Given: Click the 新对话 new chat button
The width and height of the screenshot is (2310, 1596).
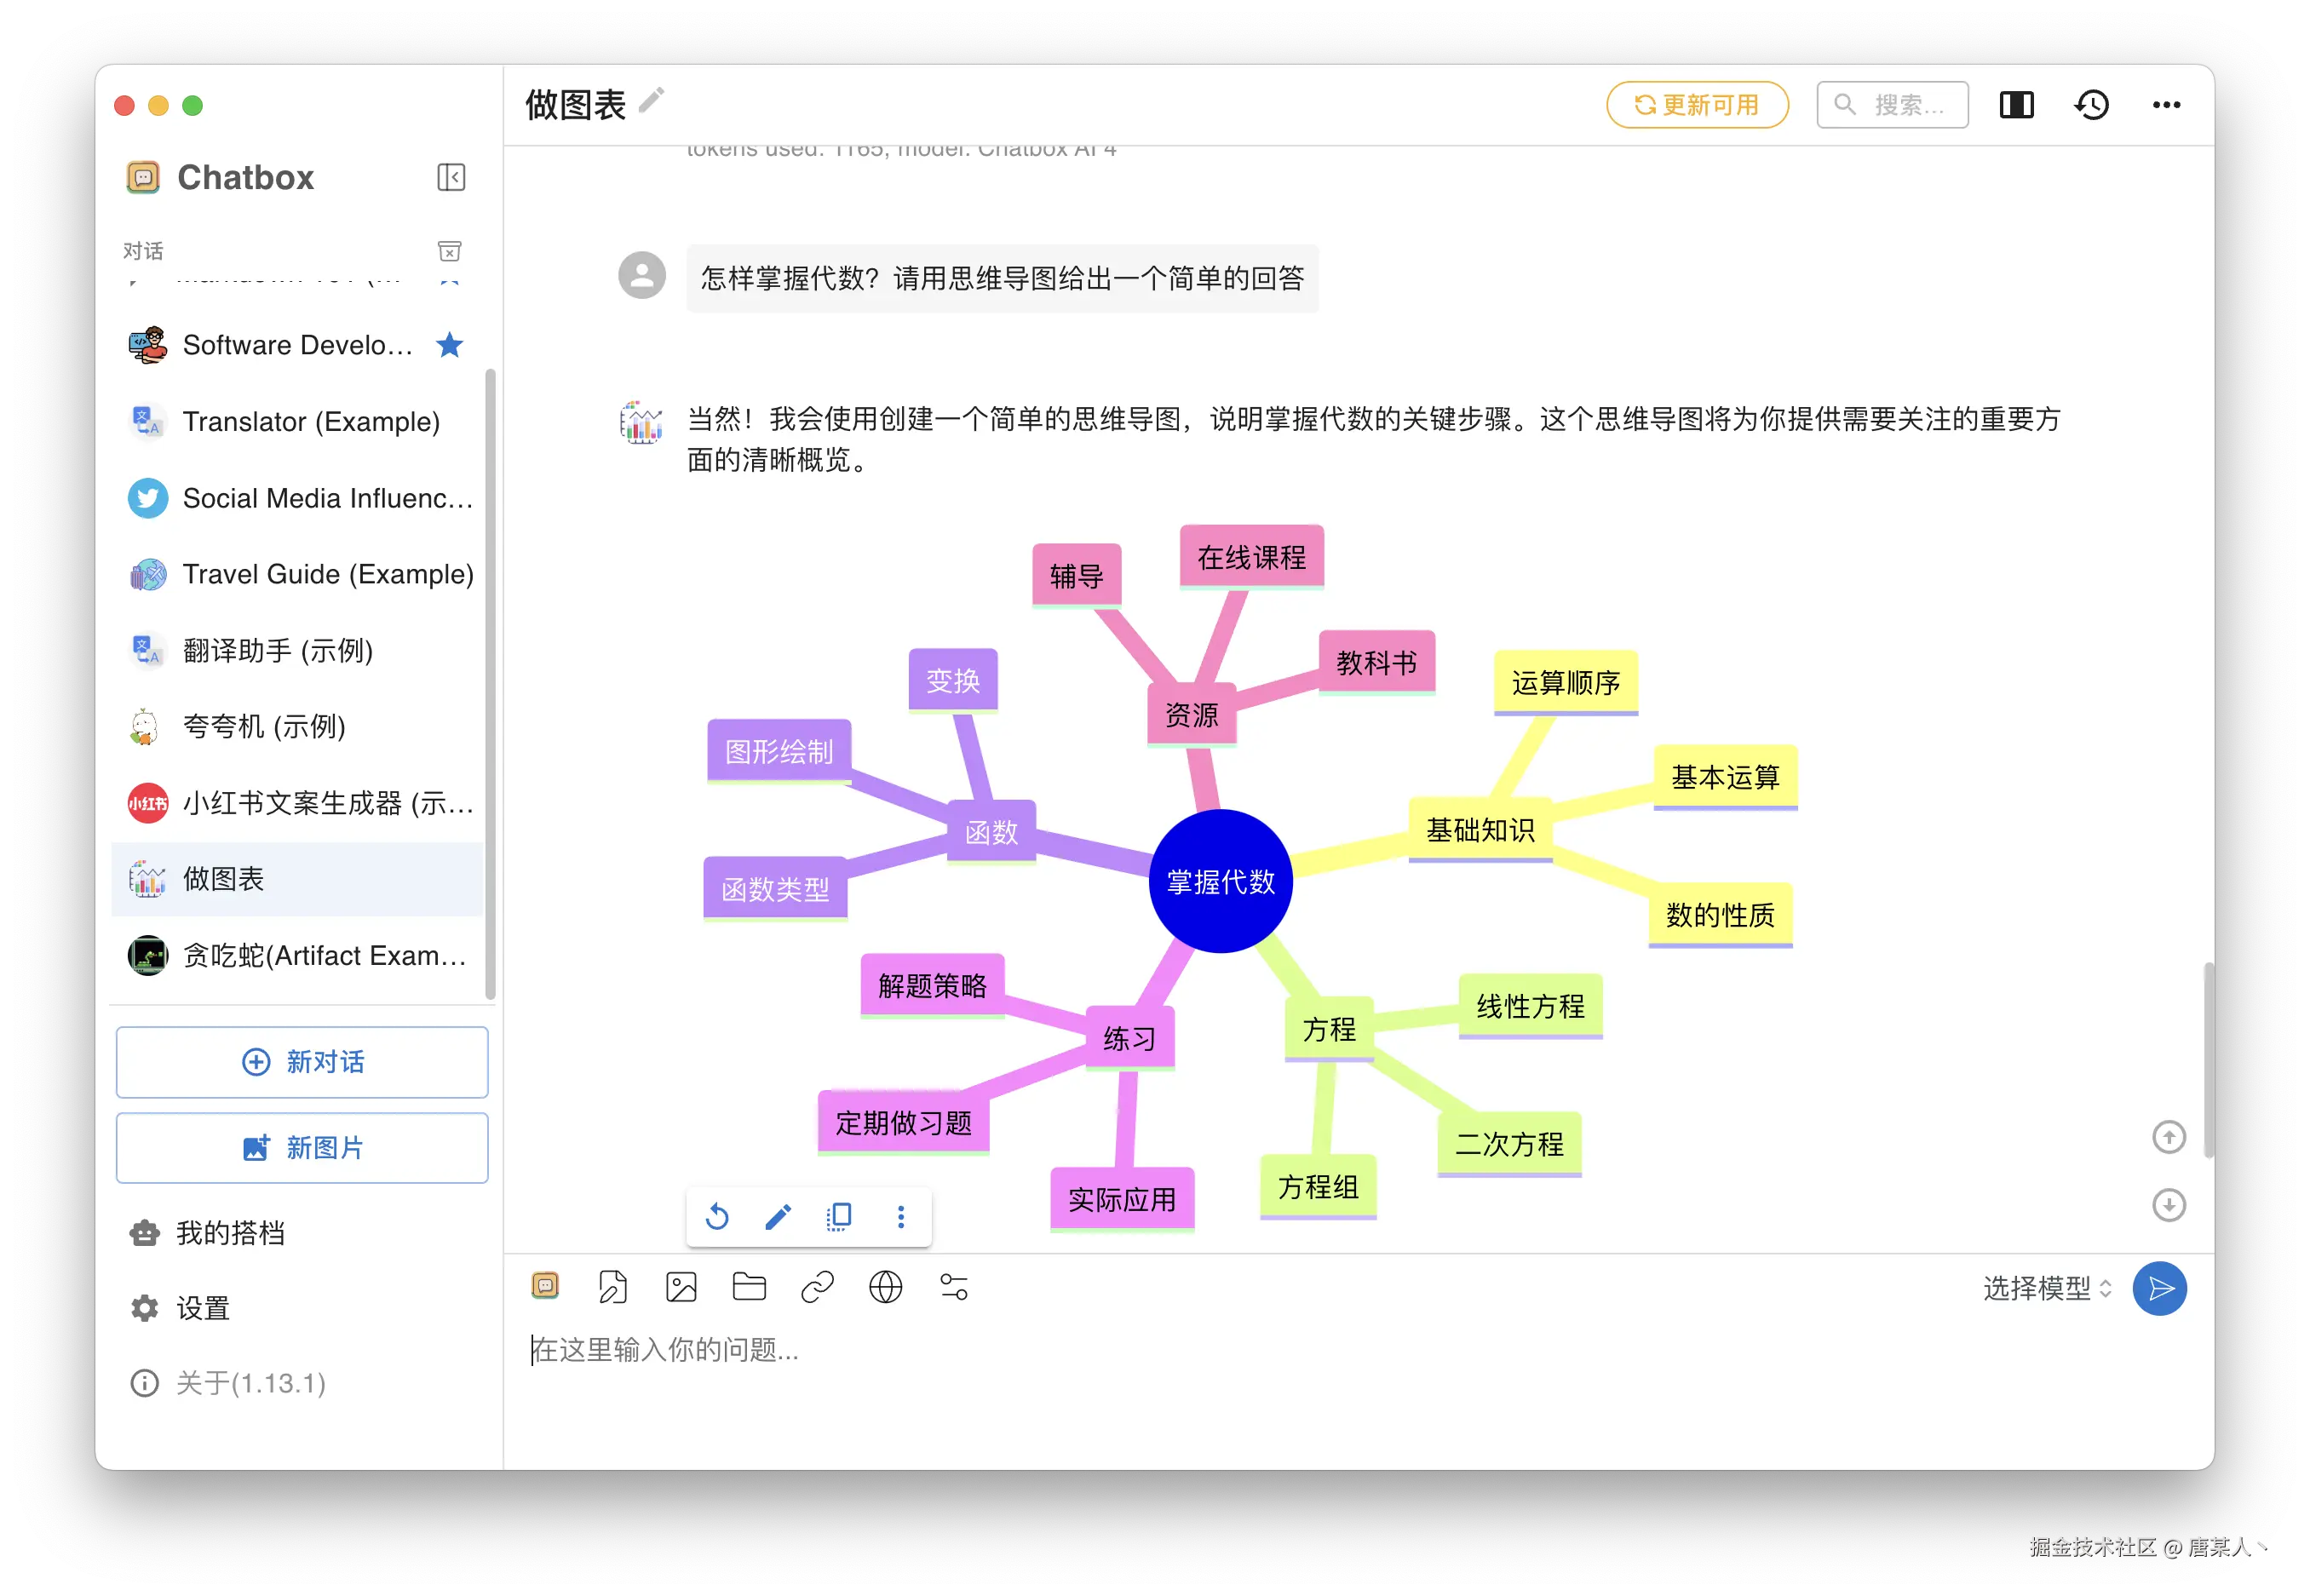Looking at the screenshot, I should [302, 1062].
